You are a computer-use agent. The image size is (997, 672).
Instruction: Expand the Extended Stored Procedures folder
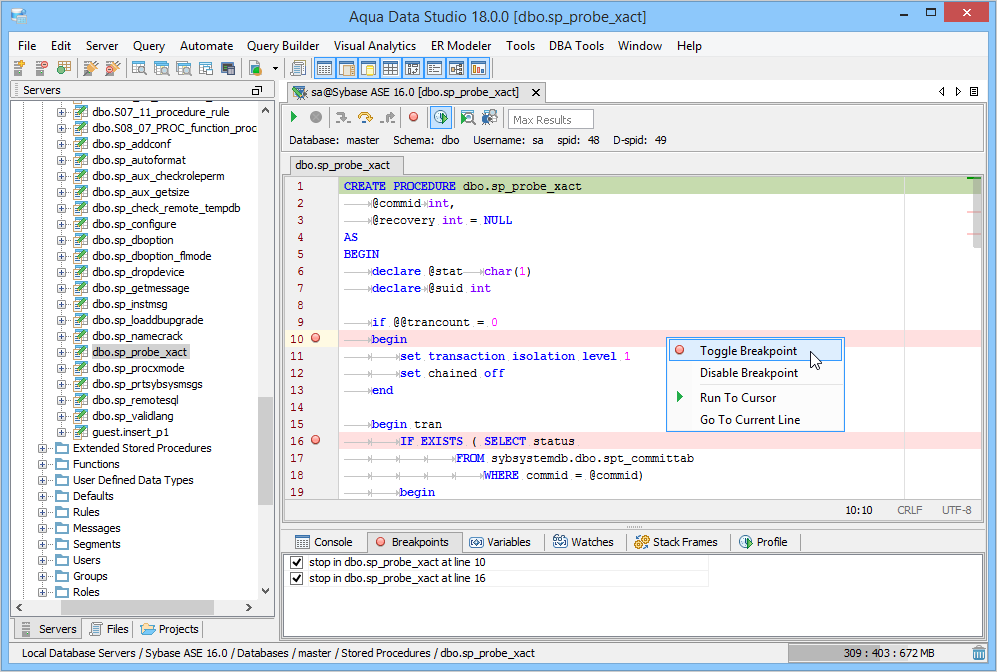click(x=43, y=448)
